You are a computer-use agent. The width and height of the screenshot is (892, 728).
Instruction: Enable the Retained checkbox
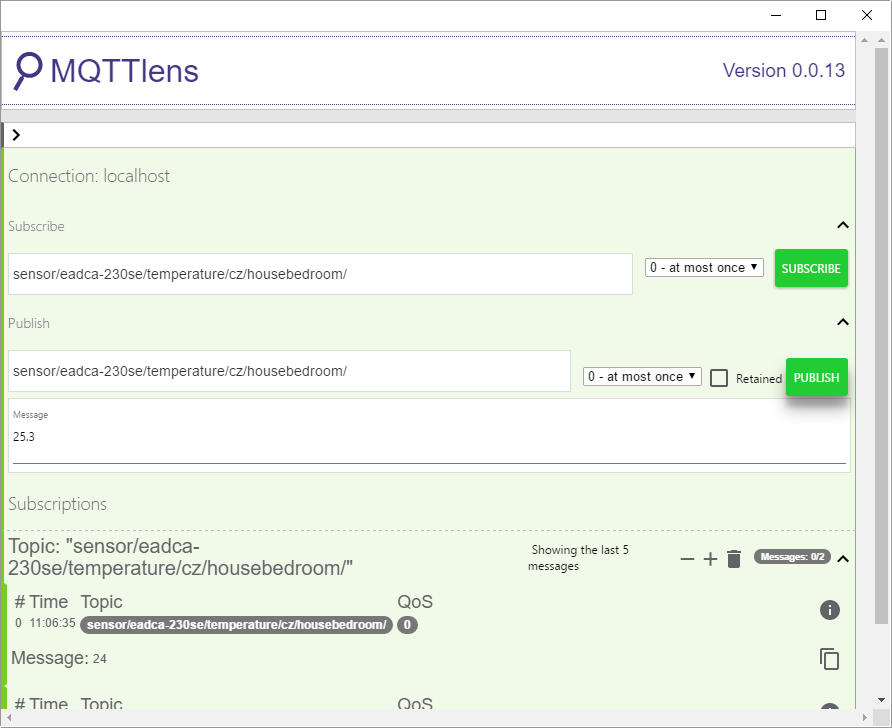719,378
